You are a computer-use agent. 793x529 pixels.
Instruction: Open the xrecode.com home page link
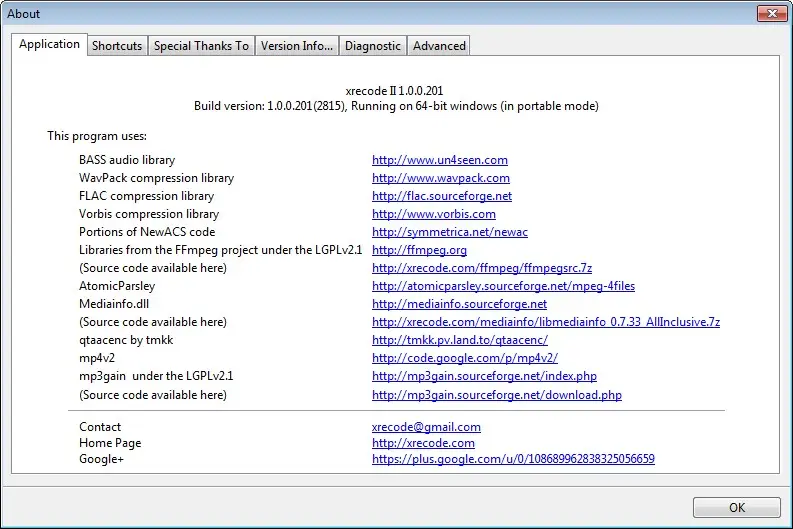coord(423,443)
